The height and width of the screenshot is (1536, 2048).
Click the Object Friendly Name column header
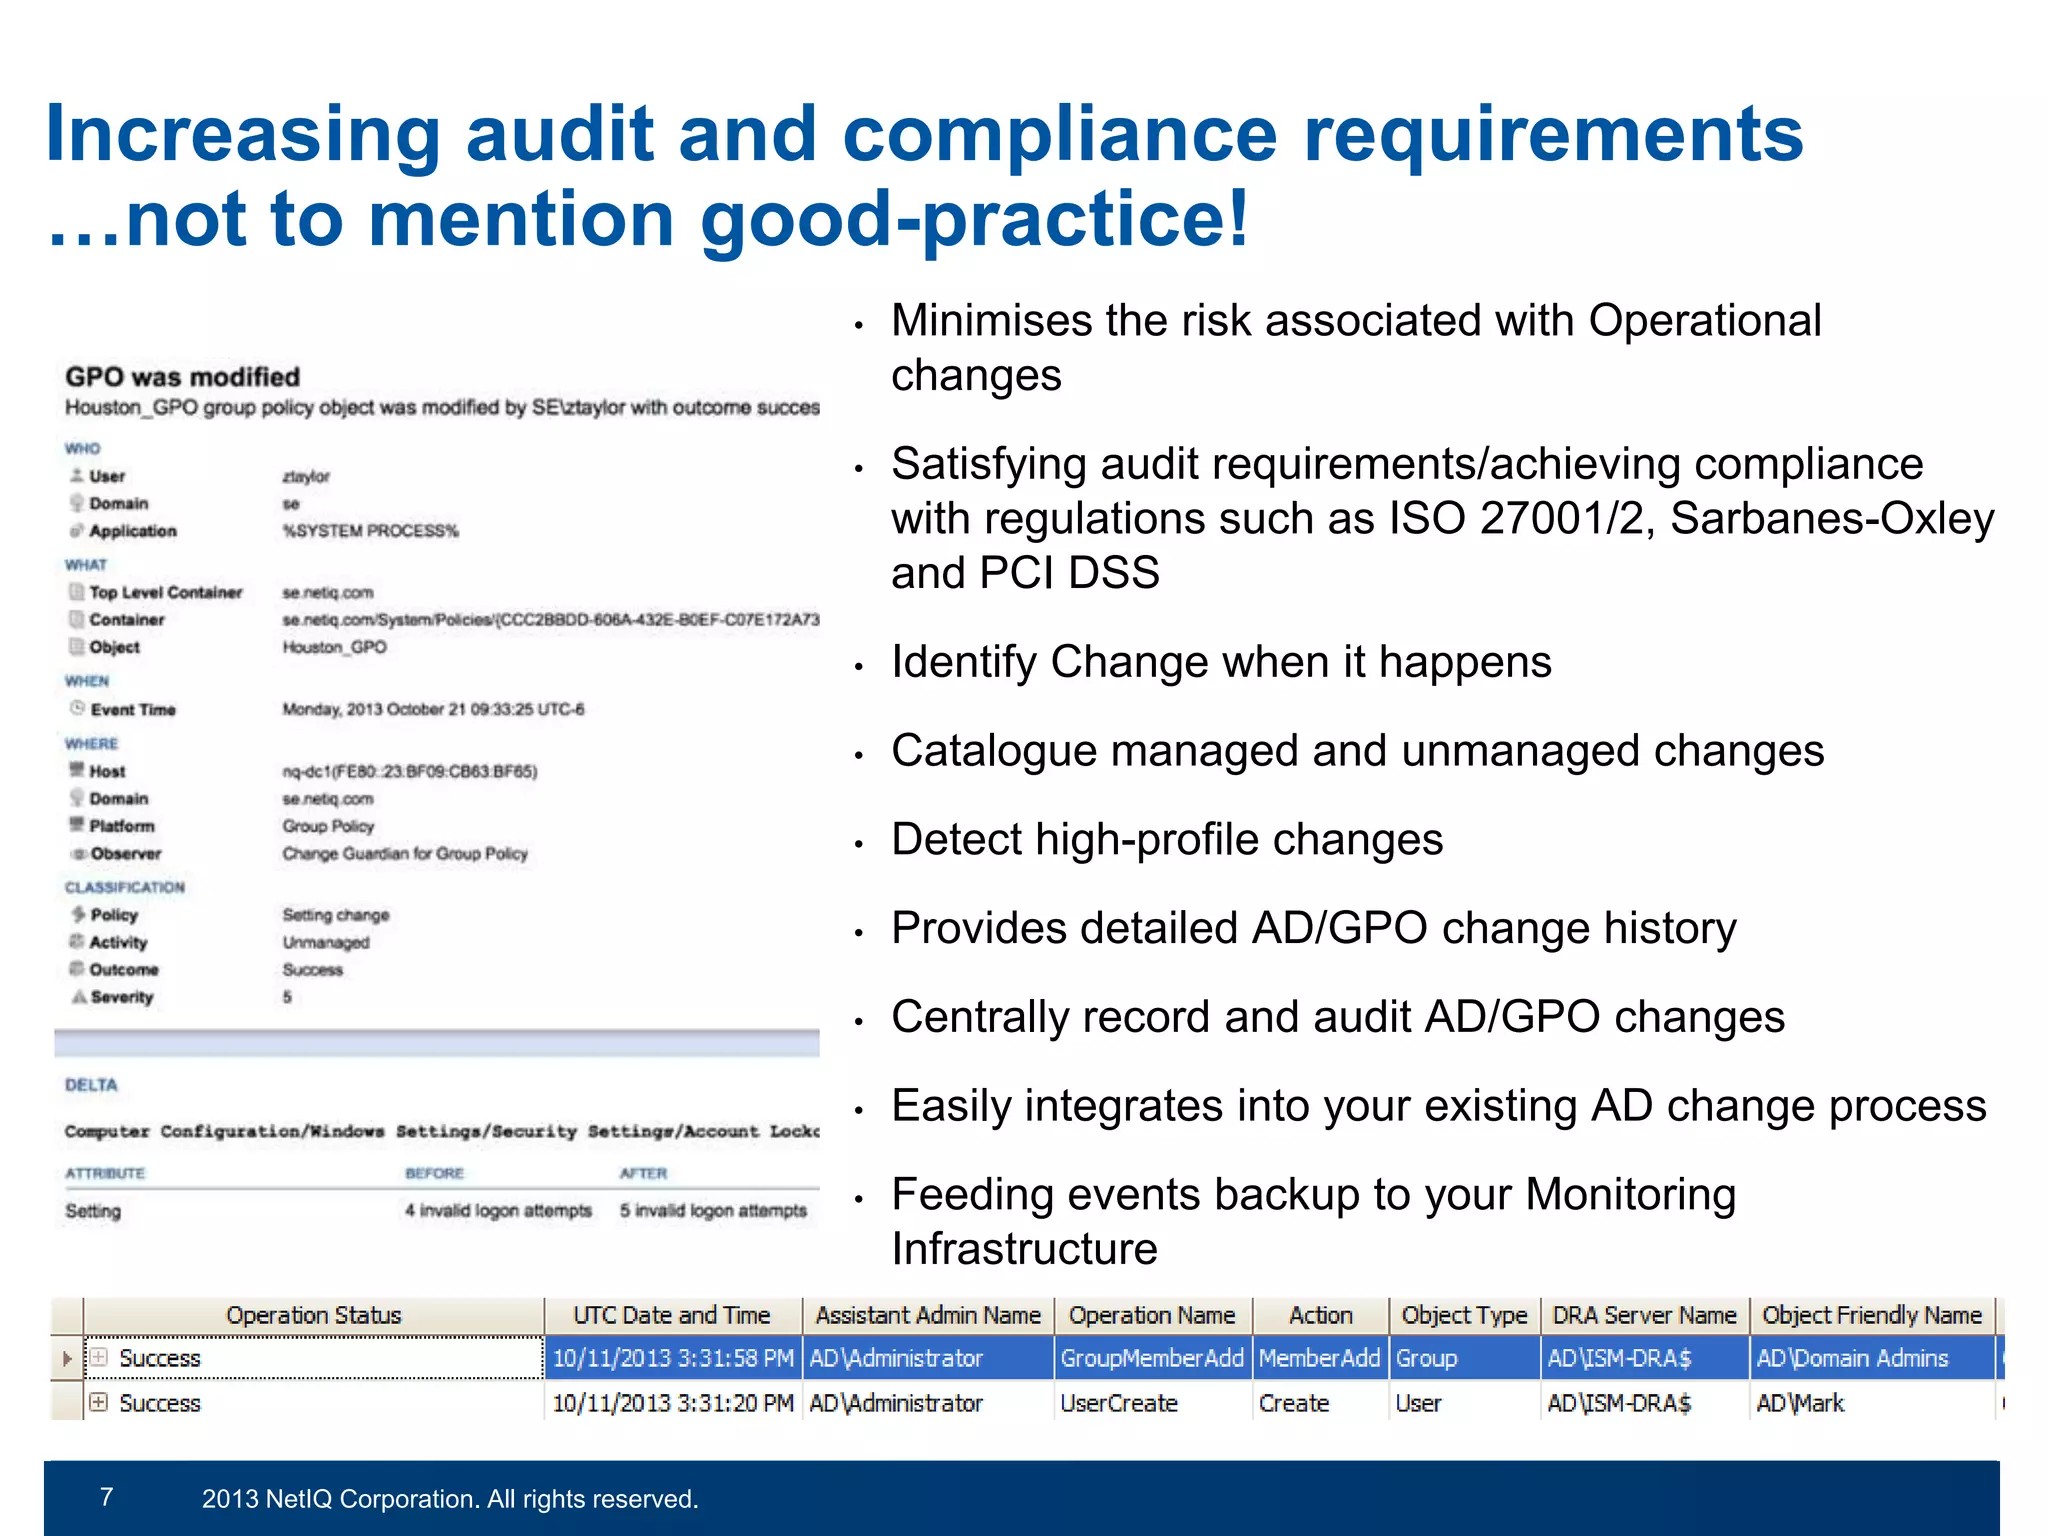click(x=1872, y=1315)
